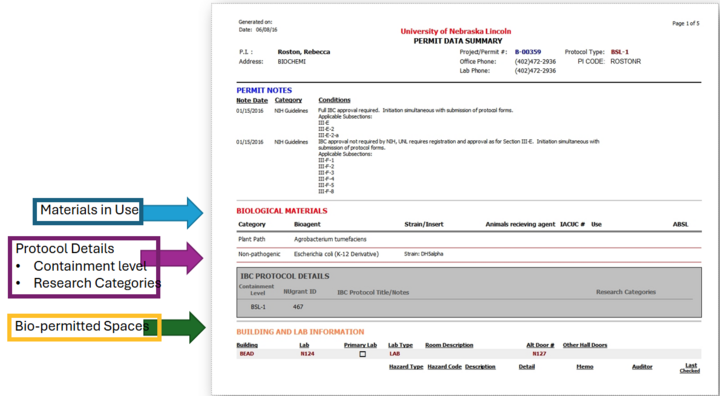
Task: Select the NUgrant ID value 467
Action: click(298, 307)
